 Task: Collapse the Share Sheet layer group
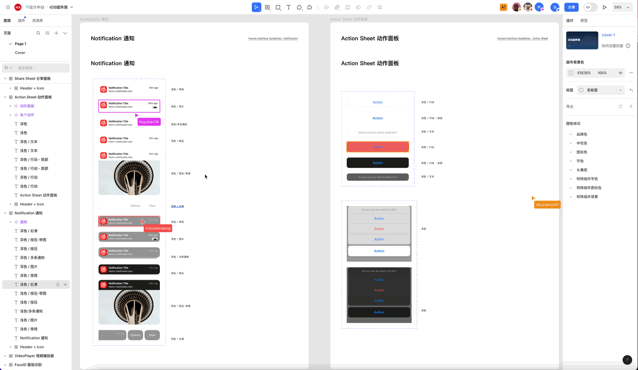(5, 79)
